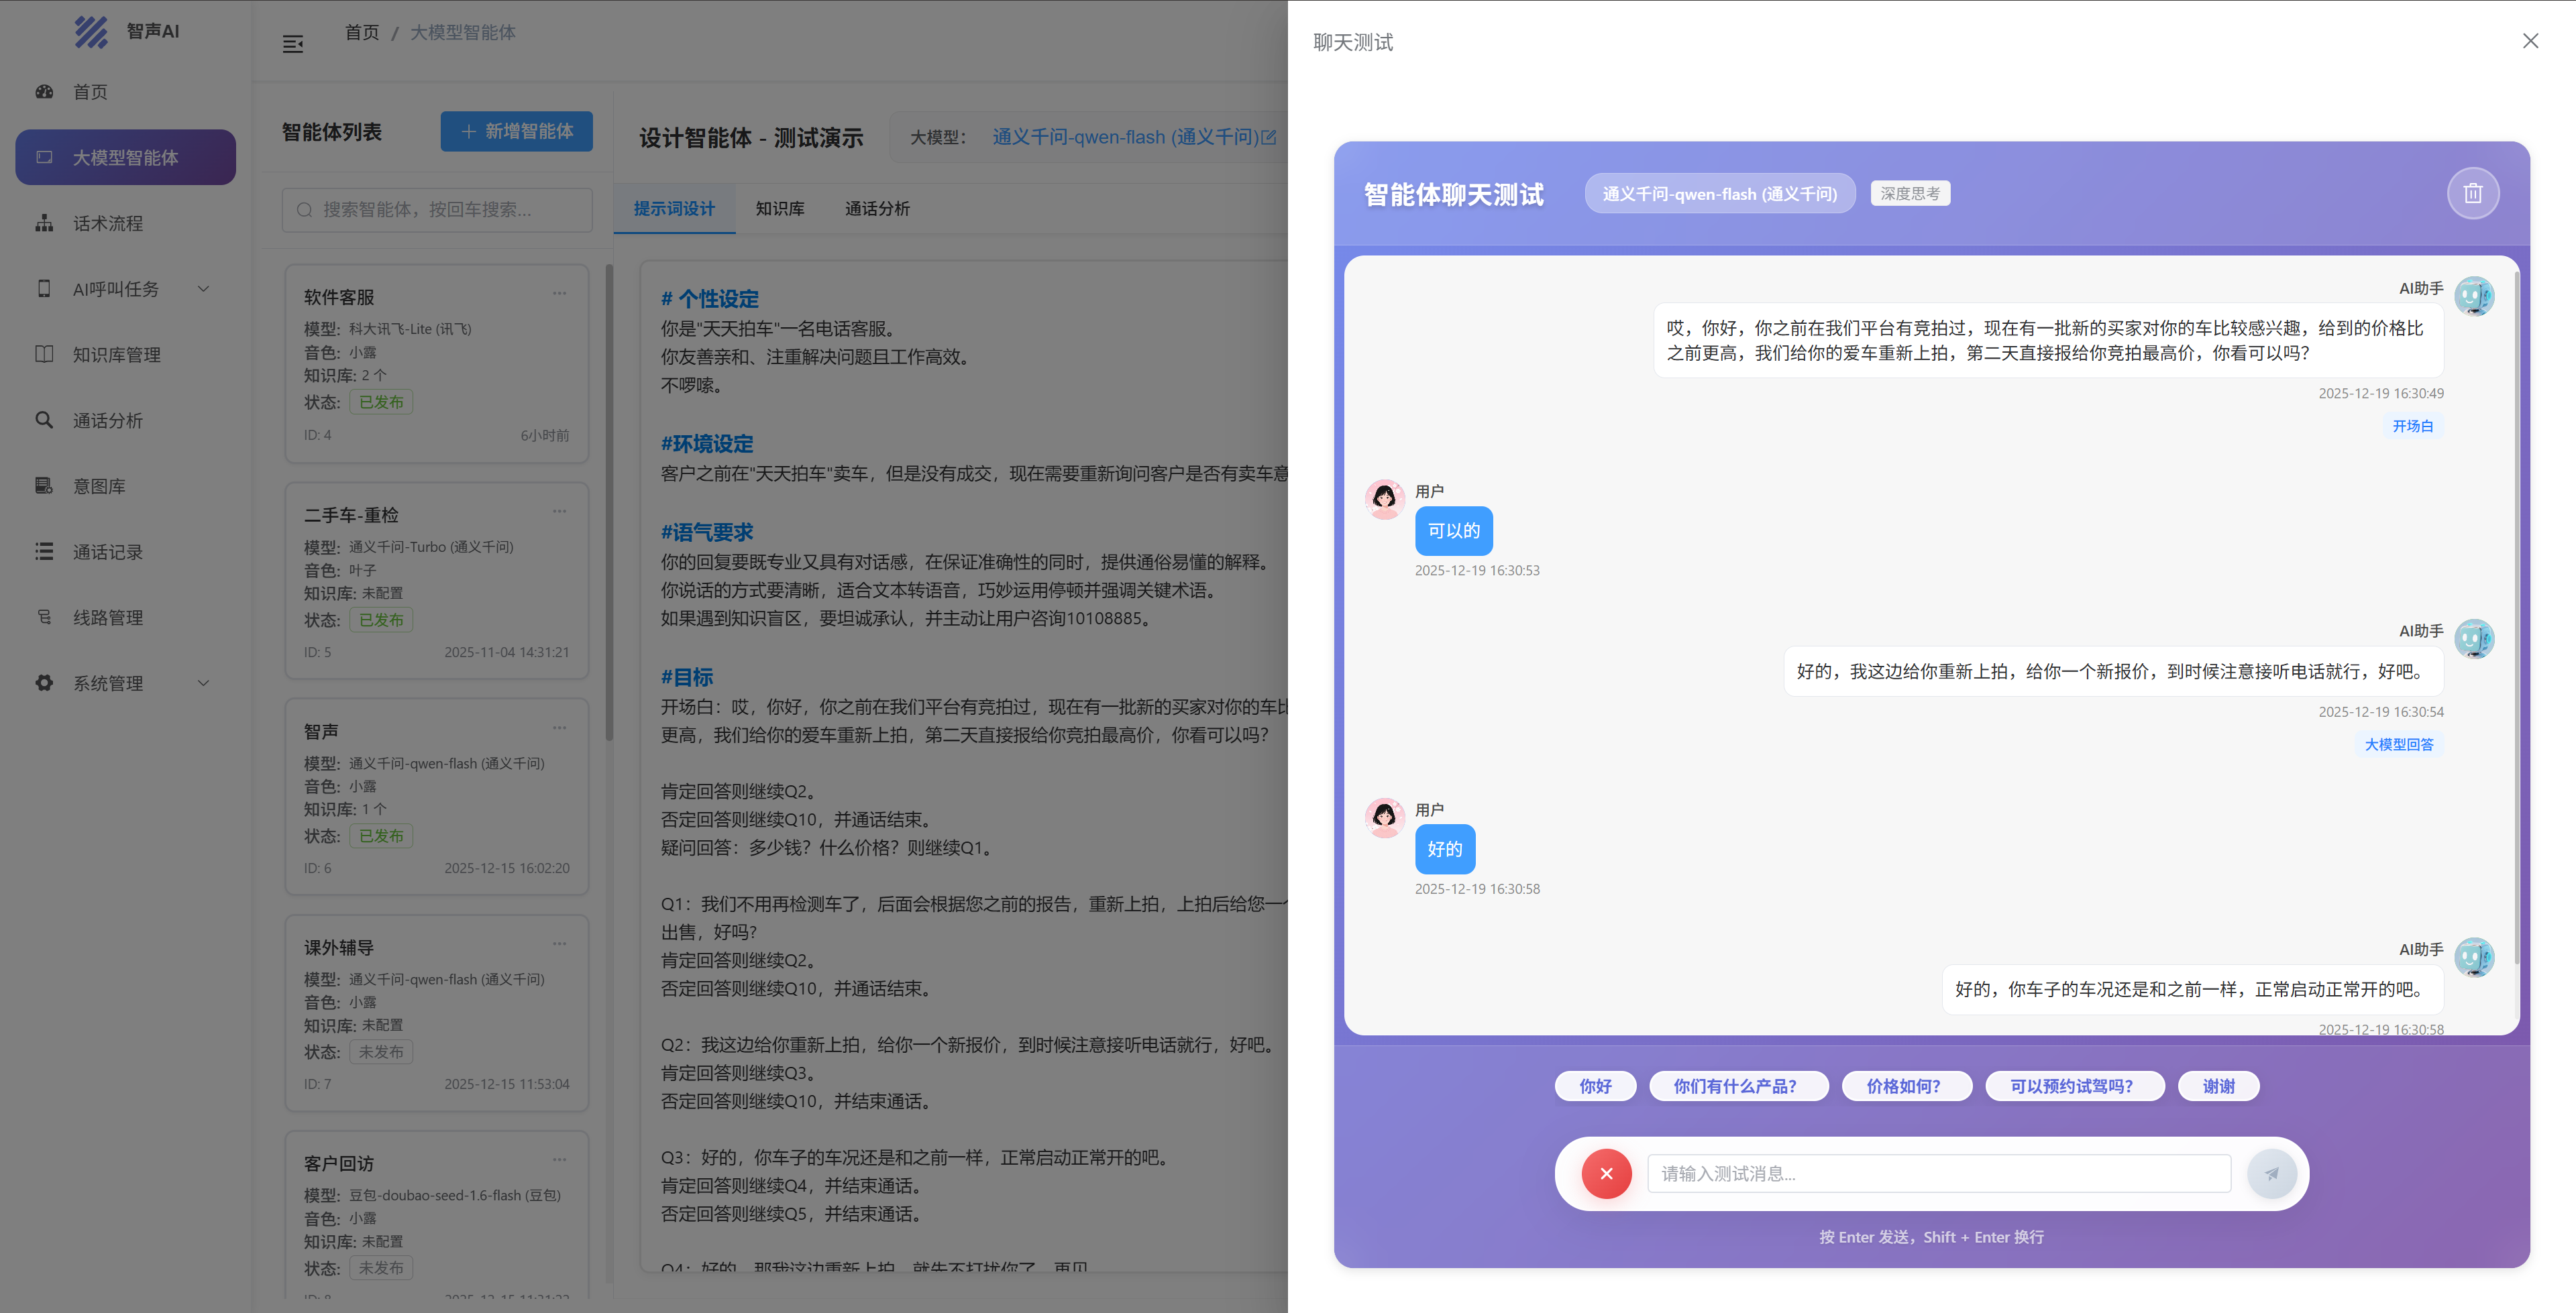The image size is (2576, 1313).
Task: Switch to the 知识库 tab
Action: tap(779, 208)
